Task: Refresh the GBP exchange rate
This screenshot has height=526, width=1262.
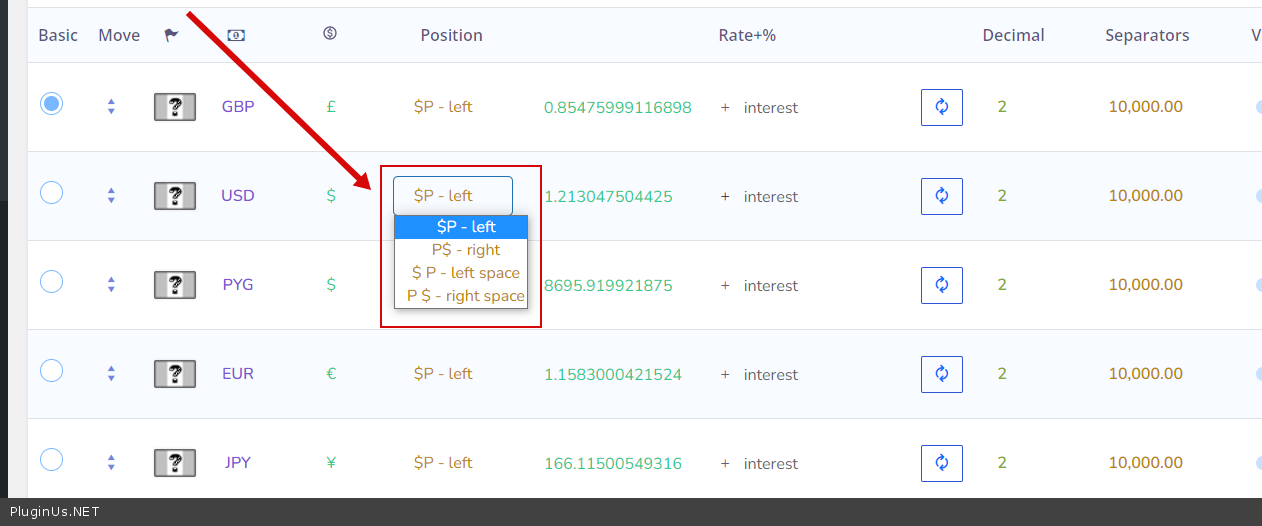Action: pos(941,107)
